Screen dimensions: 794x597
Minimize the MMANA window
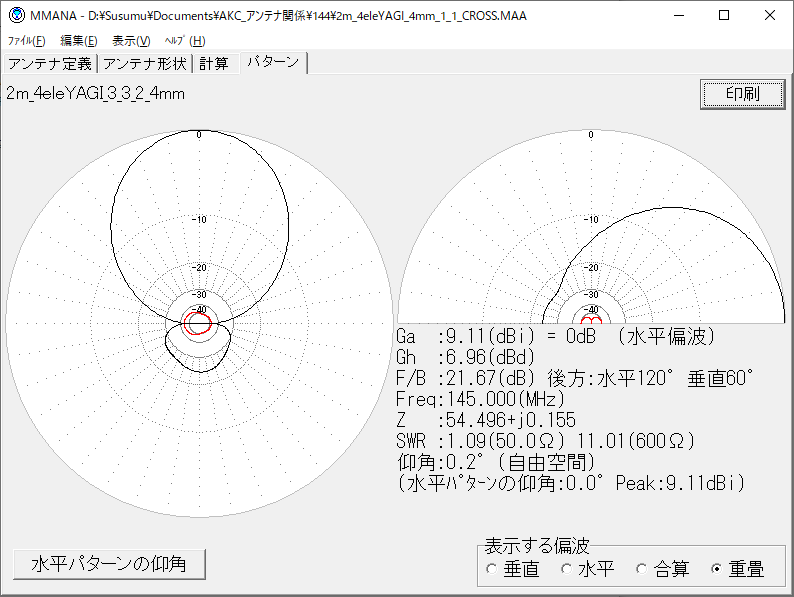click(x=677, y=16)
